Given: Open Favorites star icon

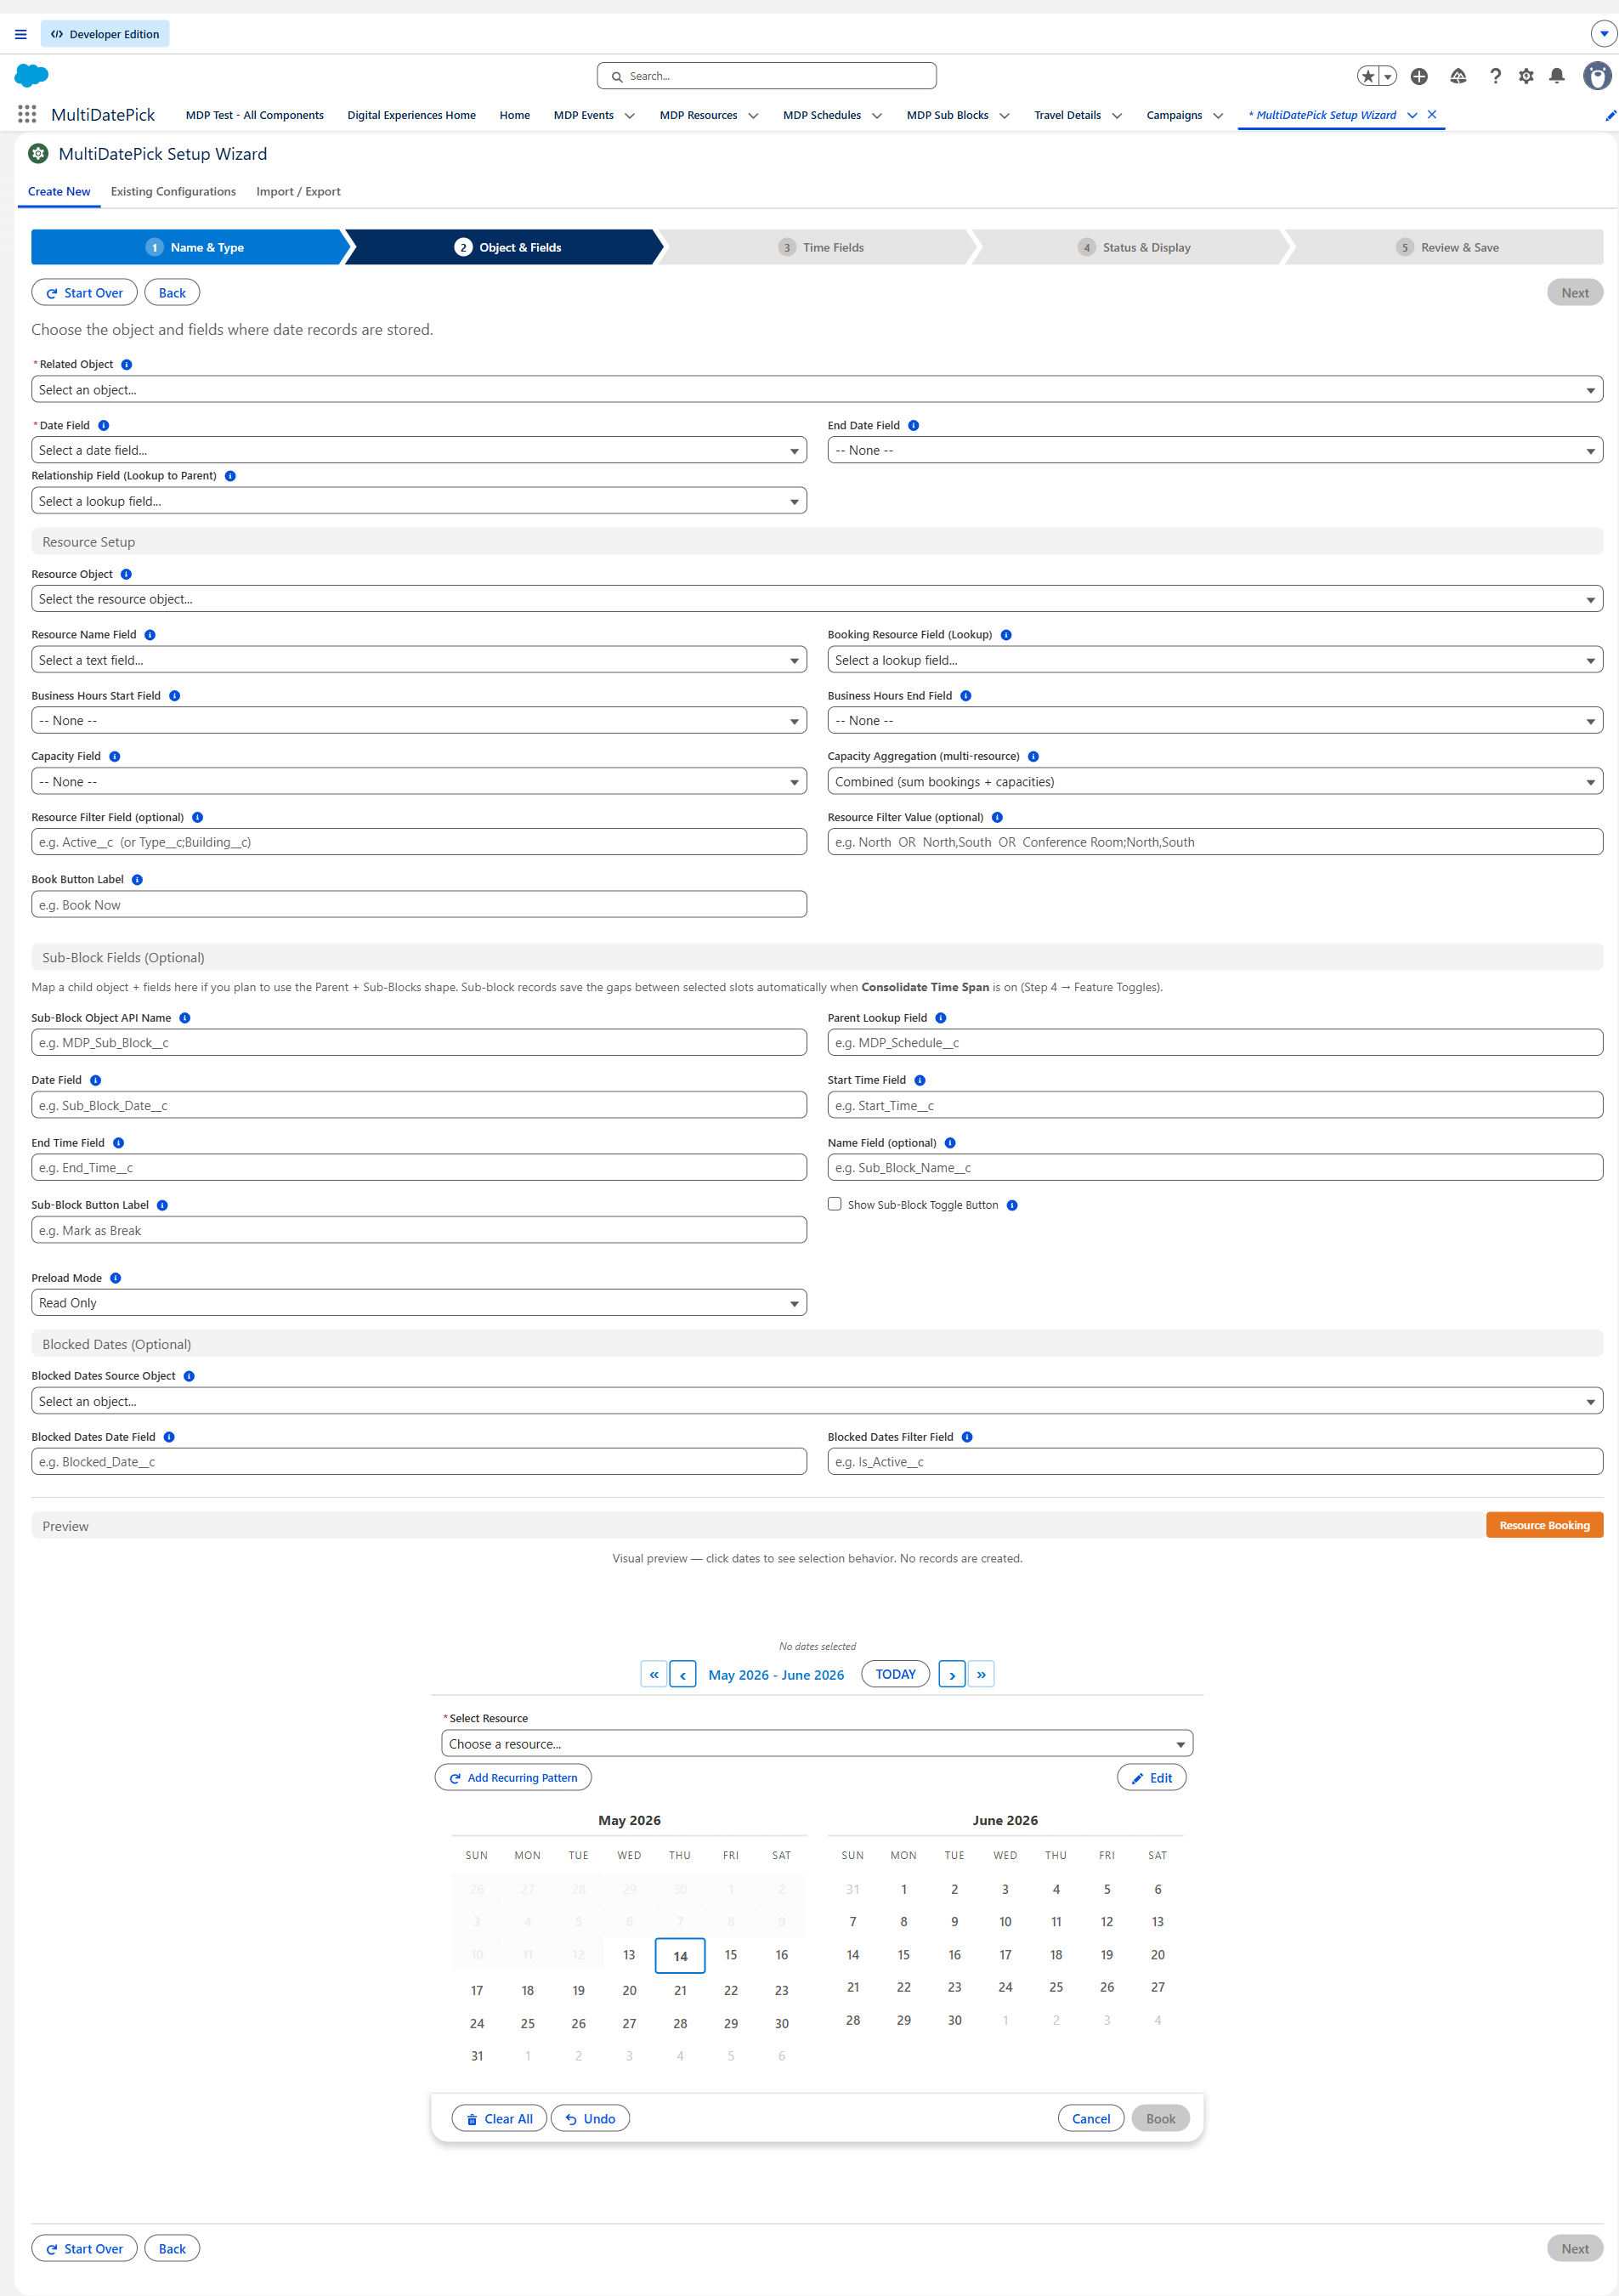Looking at the screenshot, I should pyautogui.click(x=1368, y=76).
